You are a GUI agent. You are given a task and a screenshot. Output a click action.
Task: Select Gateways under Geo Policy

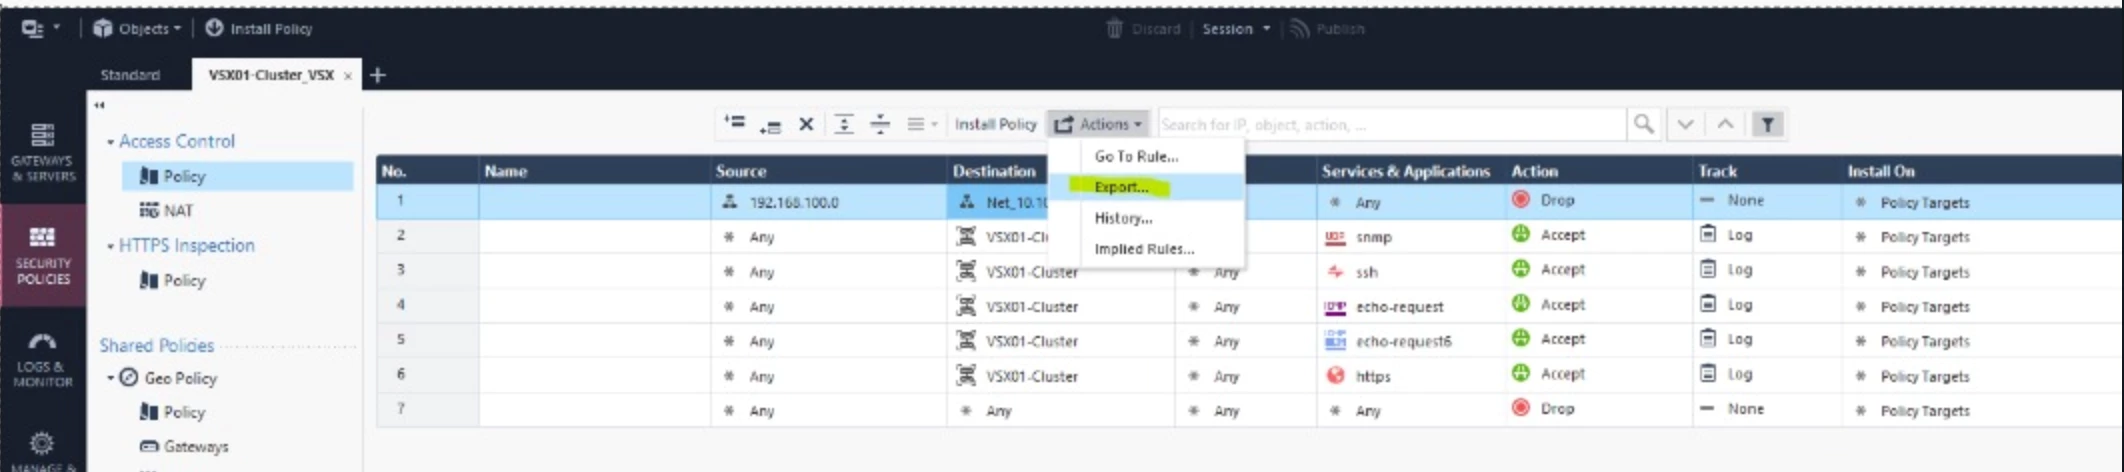click(x=184, y=446)
